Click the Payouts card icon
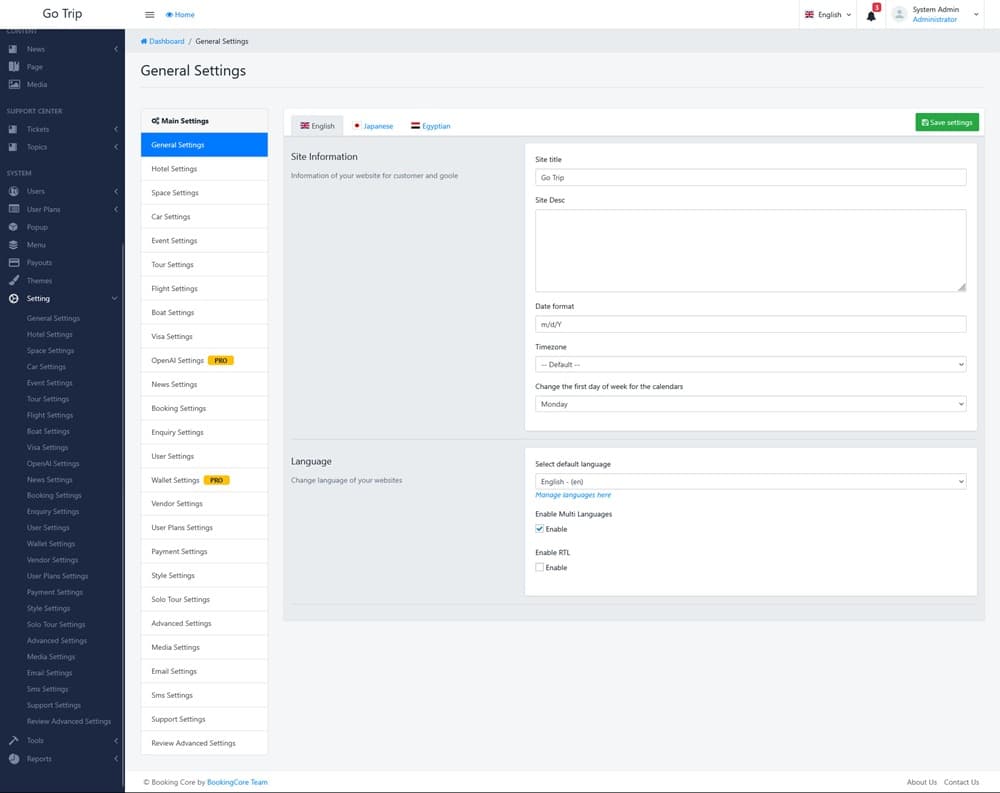The width and height of the screenshot is (1000, 793). pyautogui.click(x=14, y=263)
